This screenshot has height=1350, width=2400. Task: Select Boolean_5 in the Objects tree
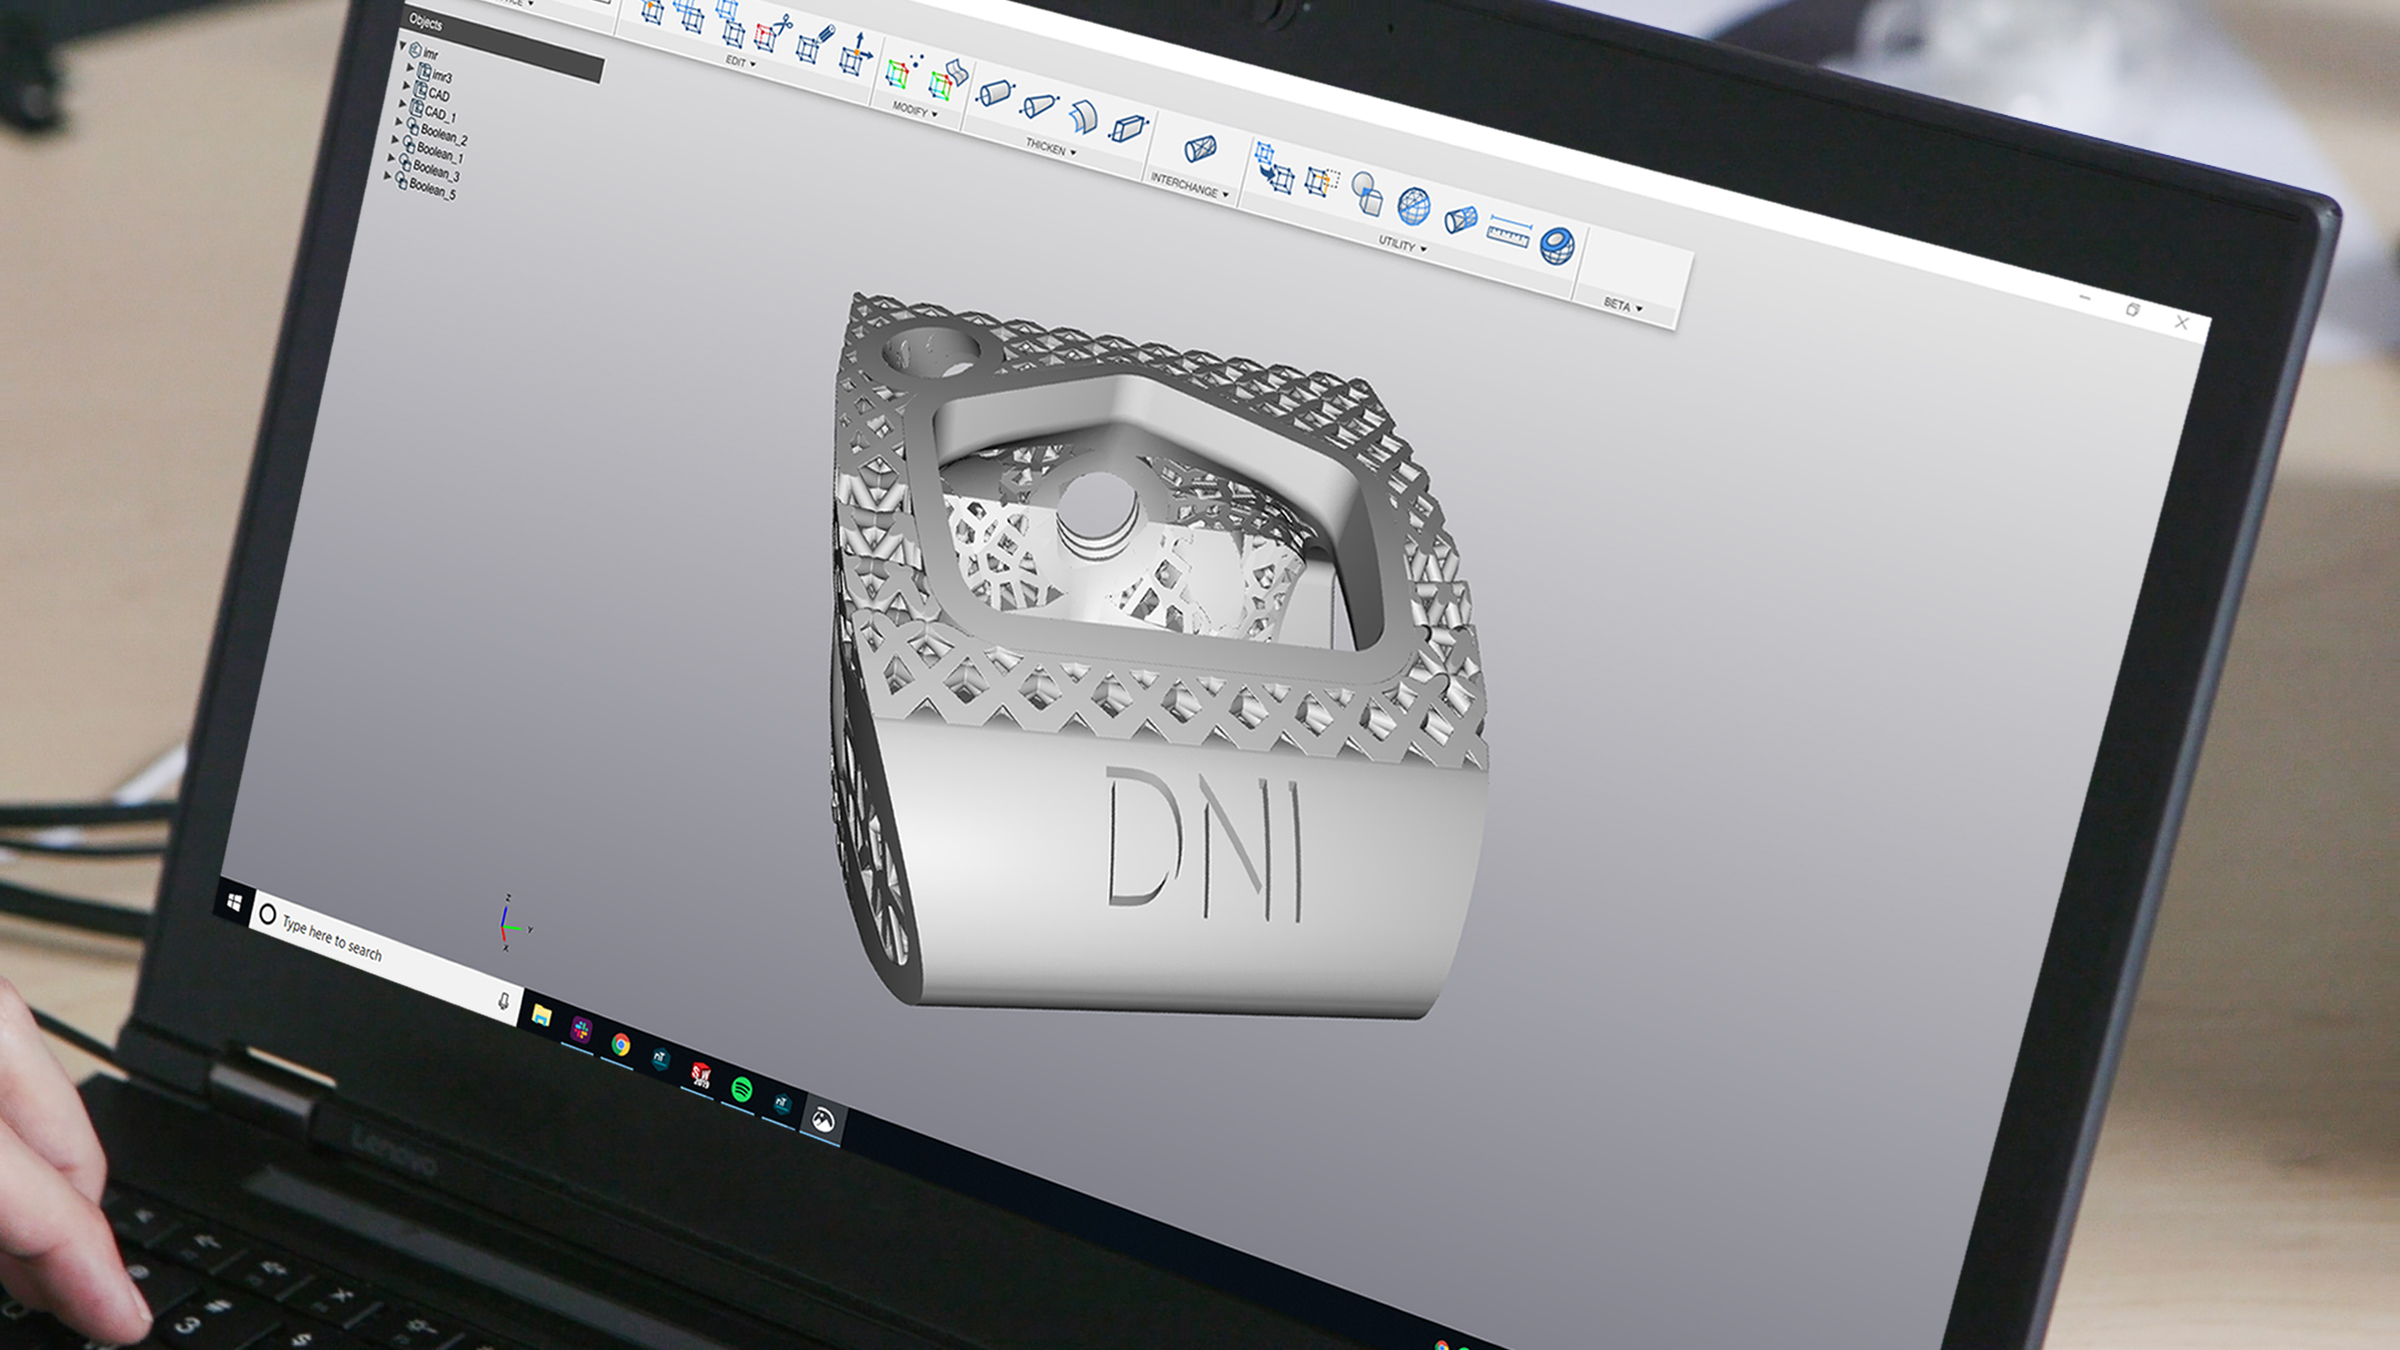point(432,189)
